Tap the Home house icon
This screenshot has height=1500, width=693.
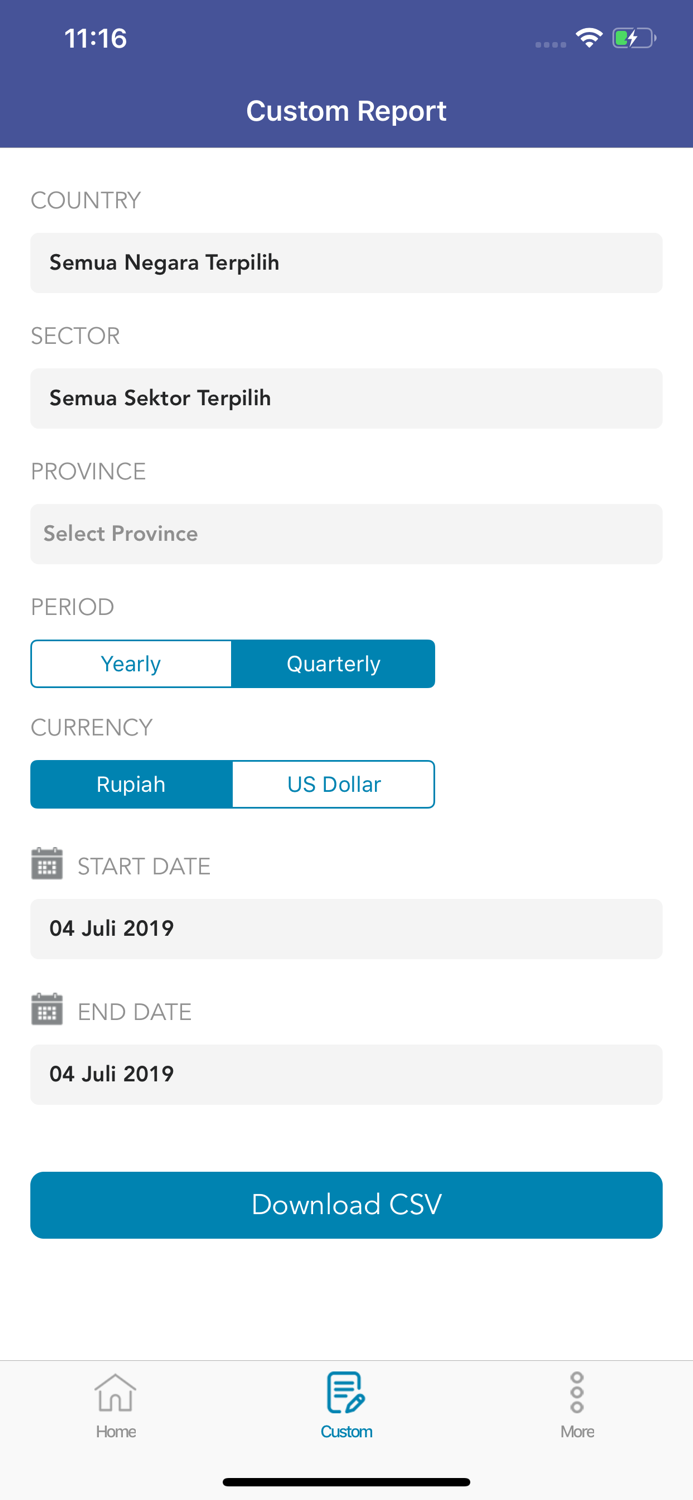[115, 1392]
